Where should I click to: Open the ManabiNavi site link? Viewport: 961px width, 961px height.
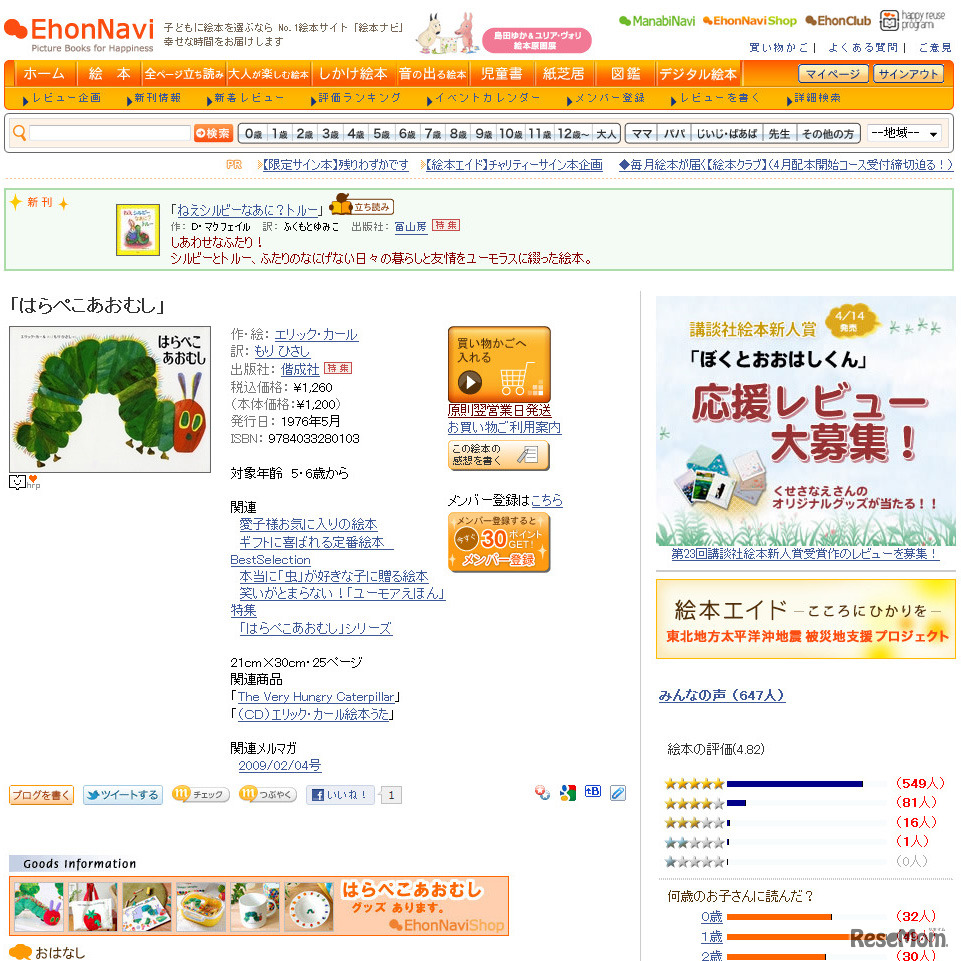pos(656,21)
